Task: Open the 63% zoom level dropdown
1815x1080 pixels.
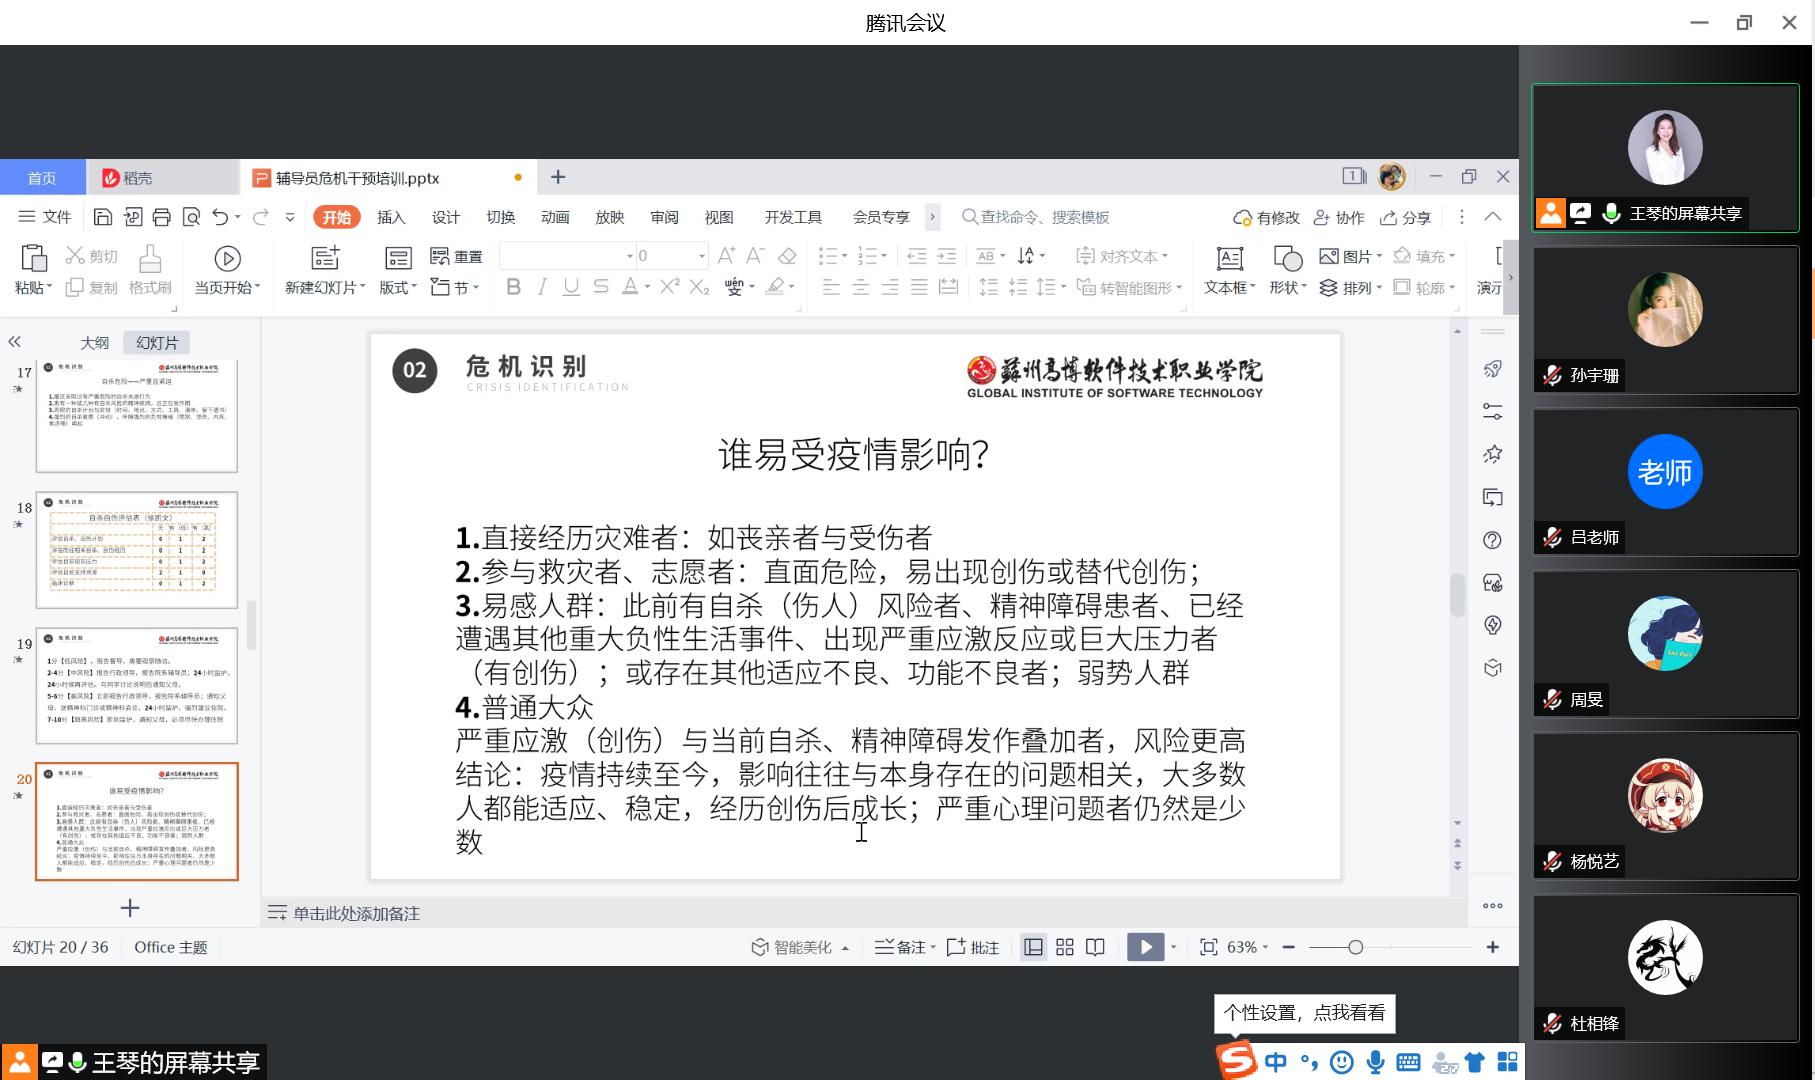Action: coord(1247,947)
